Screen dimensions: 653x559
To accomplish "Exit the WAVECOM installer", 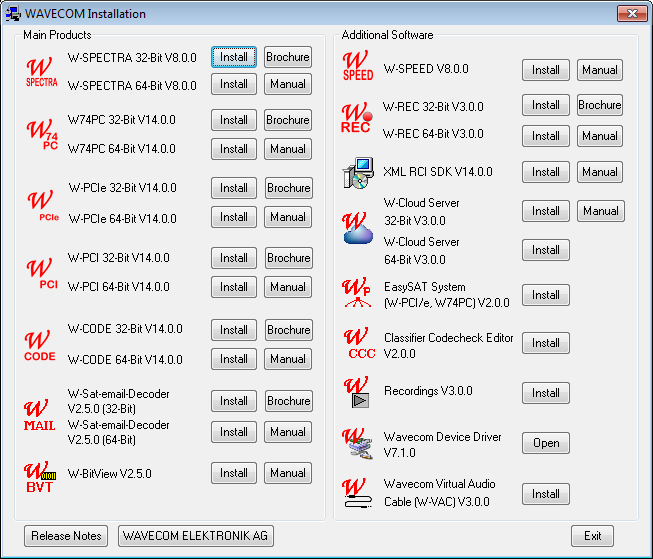I will click(x=592, y=536).
